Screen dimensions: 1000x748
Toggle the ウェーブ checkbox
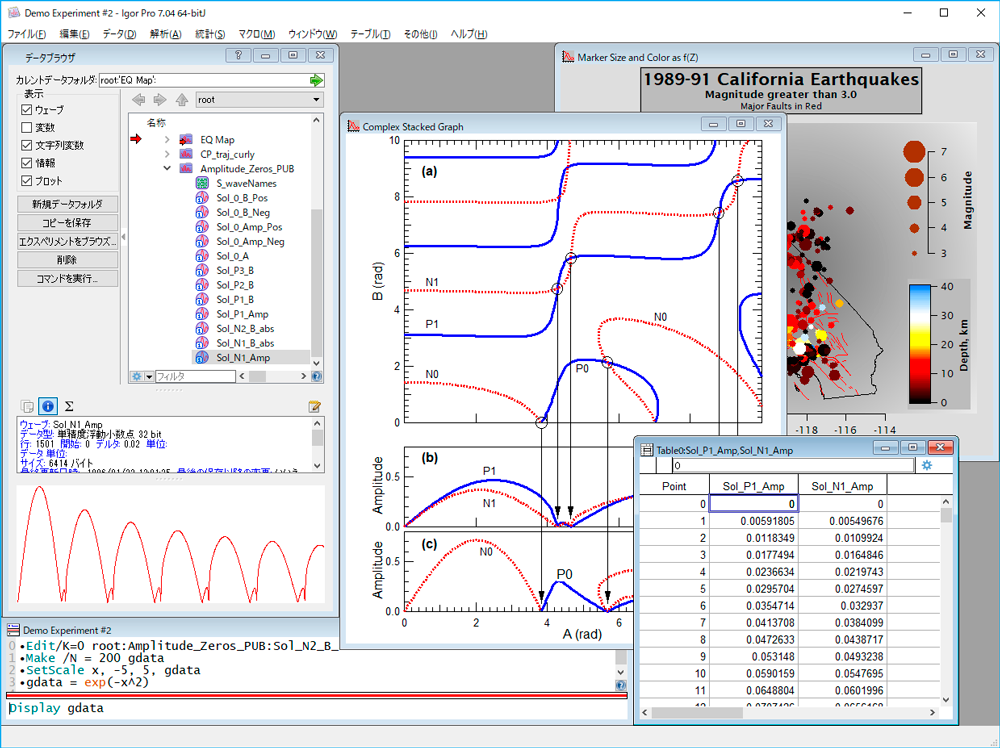coord(27,110)
